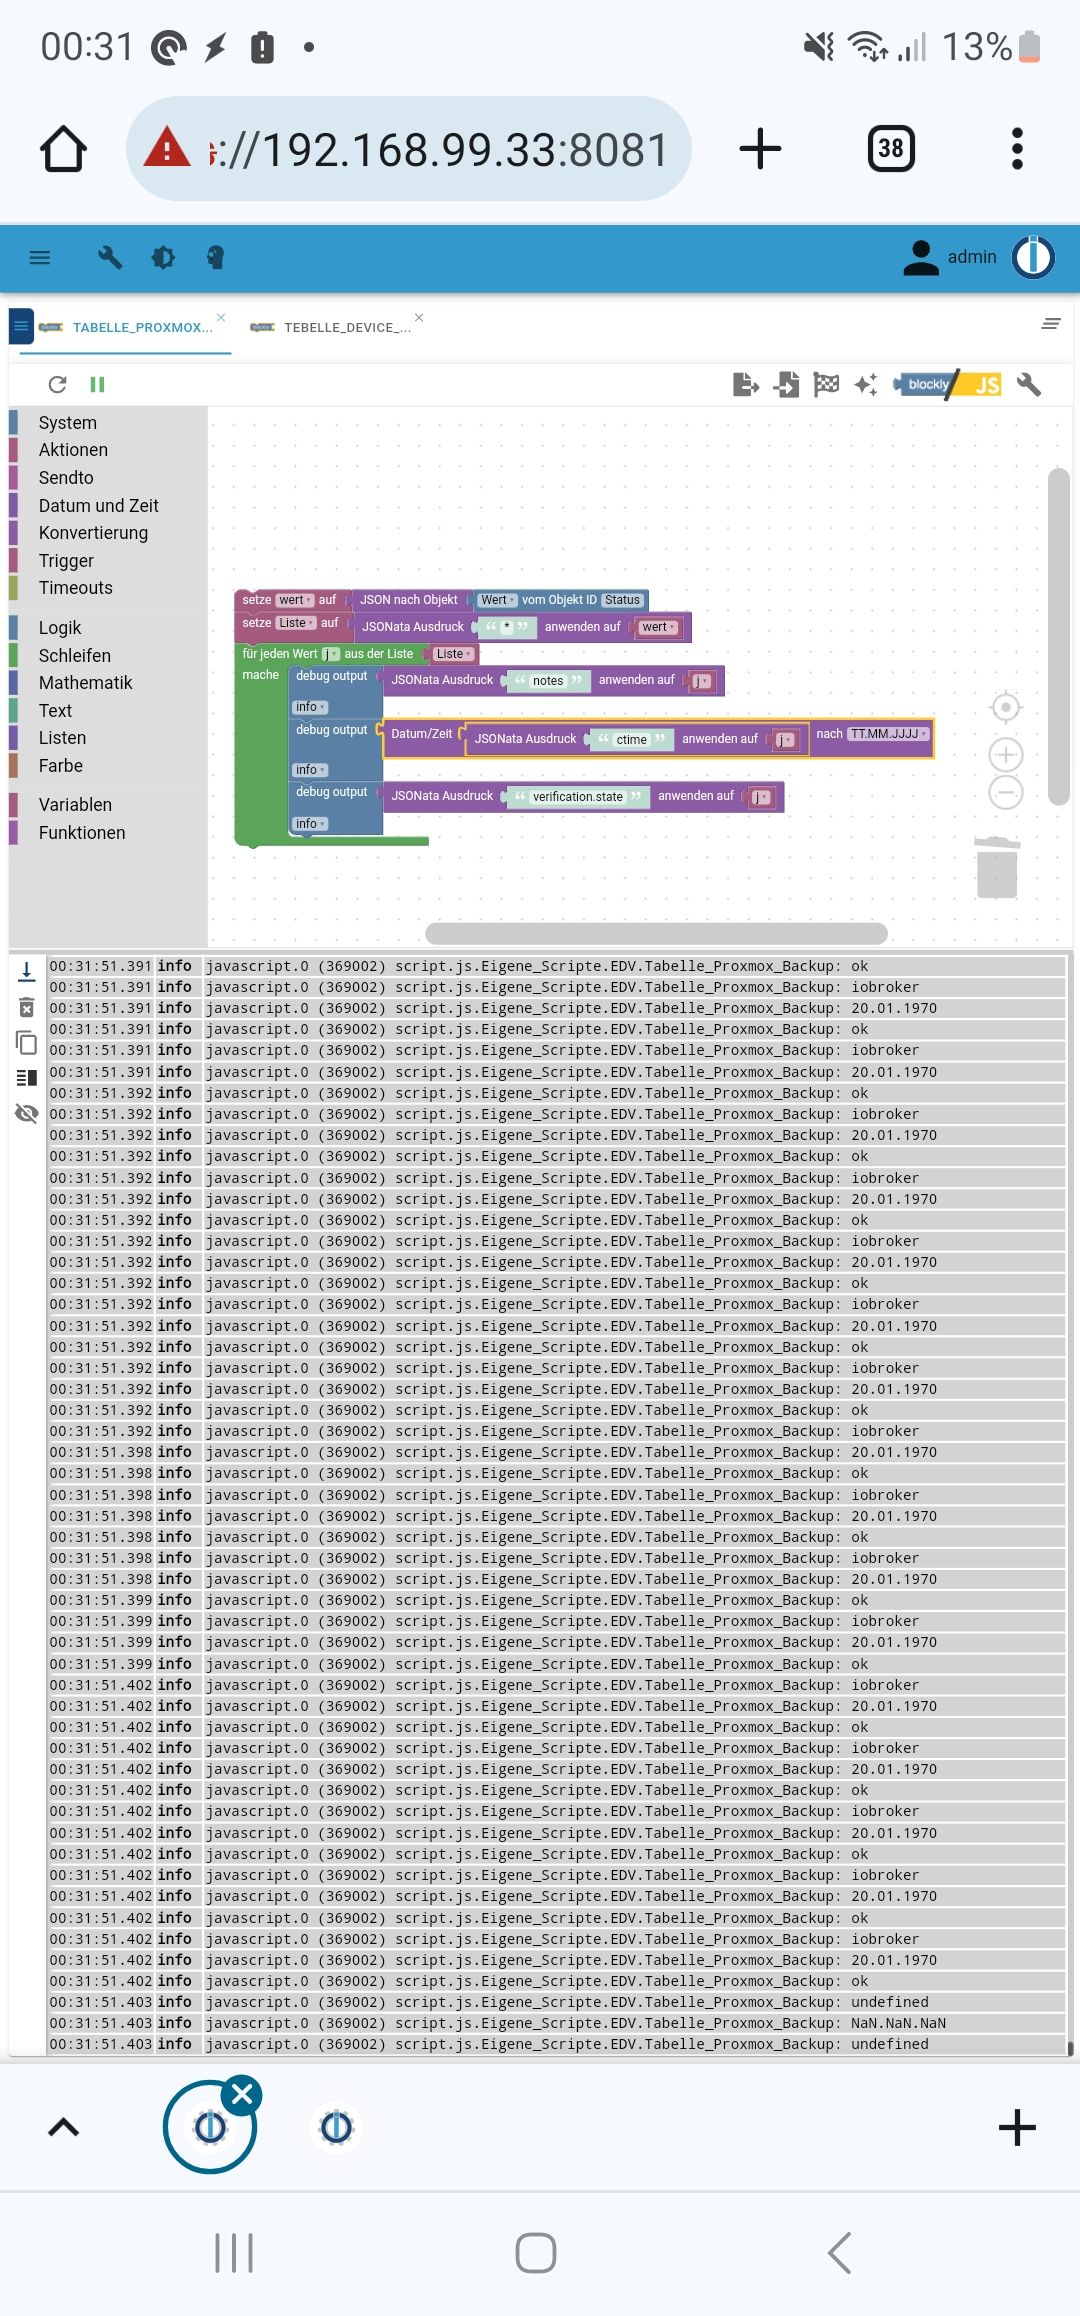Open the info level dropdown under Datum/Zeit output

[310, 770]
